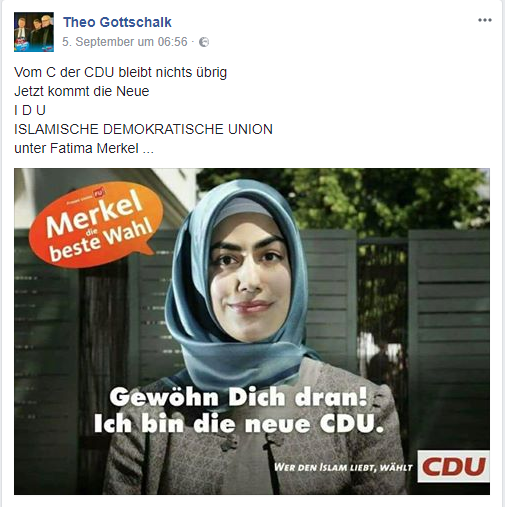505x507 pixels.
Task: Click the 'Jetzt kommt die Neue' text line
Action: [82, 91]
